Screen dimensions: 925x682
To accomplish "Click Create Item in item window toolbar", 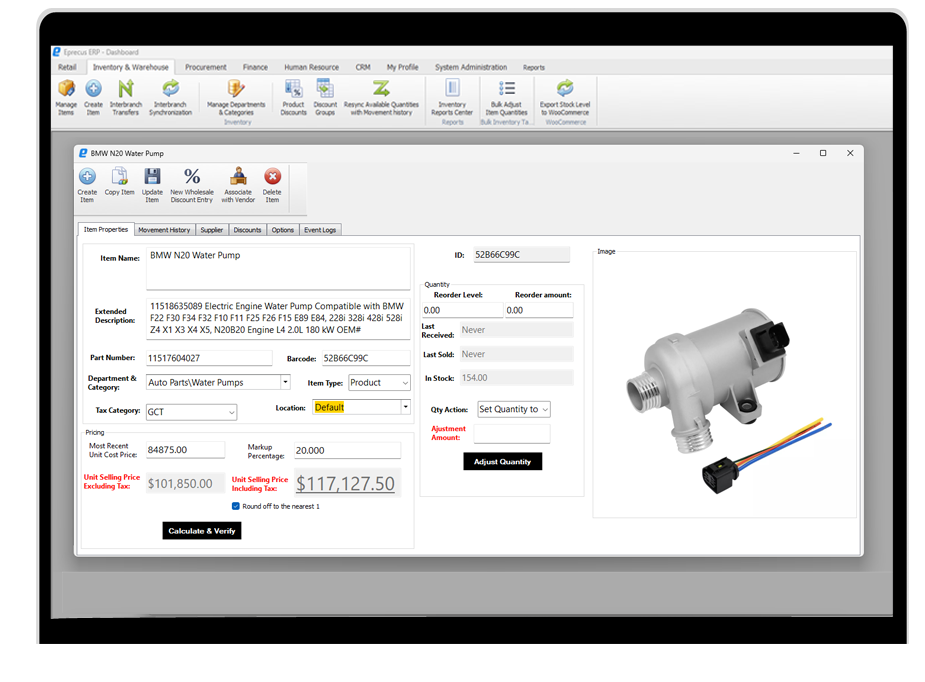I will (87, 185).
